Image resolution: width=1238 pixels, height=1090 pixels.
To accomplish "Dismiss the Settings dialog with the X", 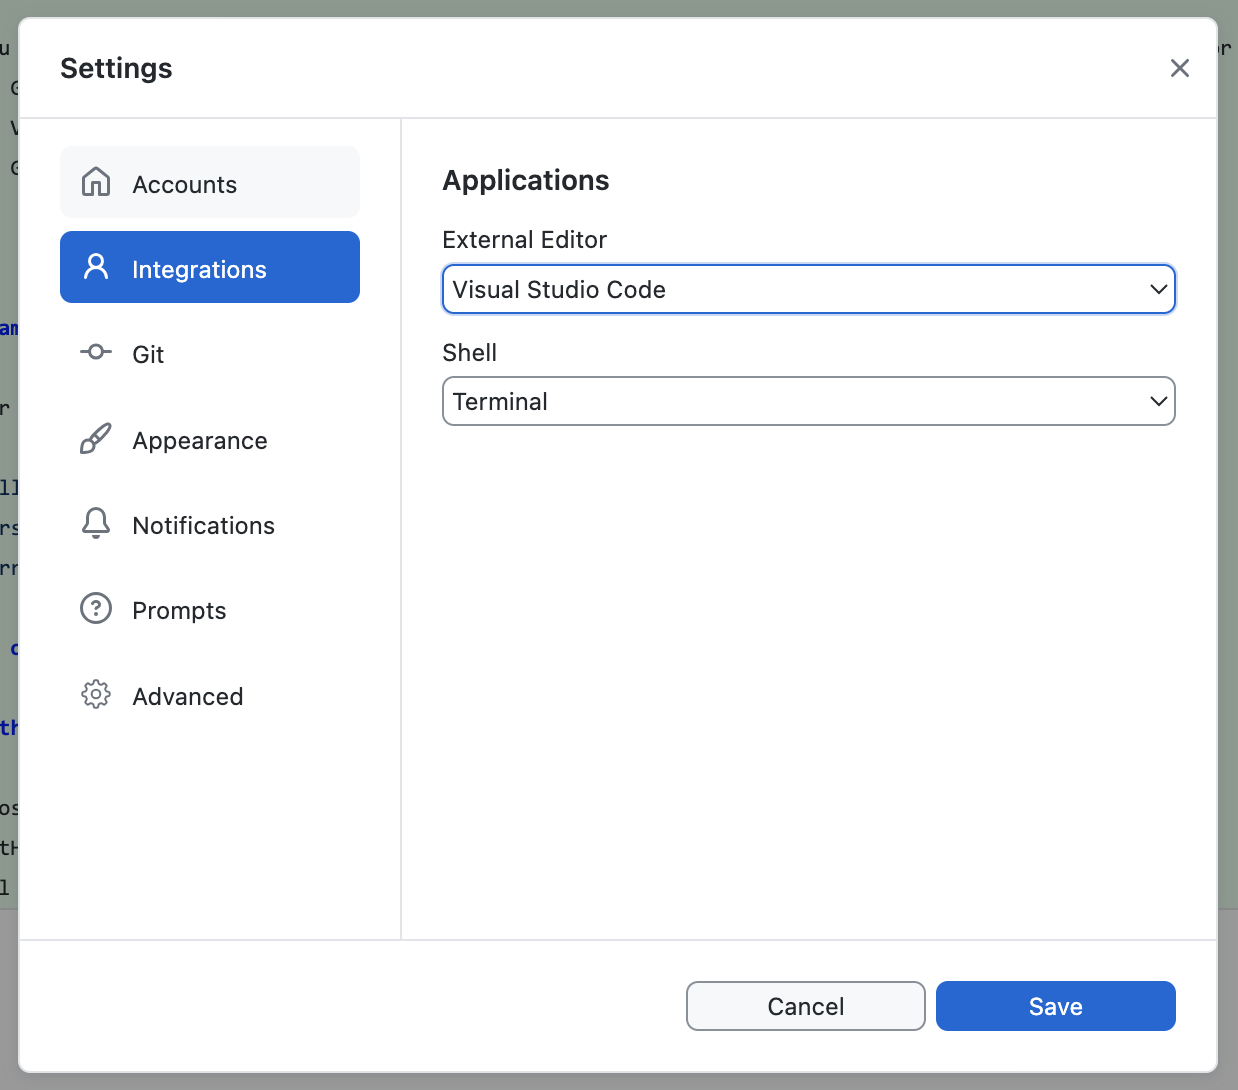I will pos(1180,68).
